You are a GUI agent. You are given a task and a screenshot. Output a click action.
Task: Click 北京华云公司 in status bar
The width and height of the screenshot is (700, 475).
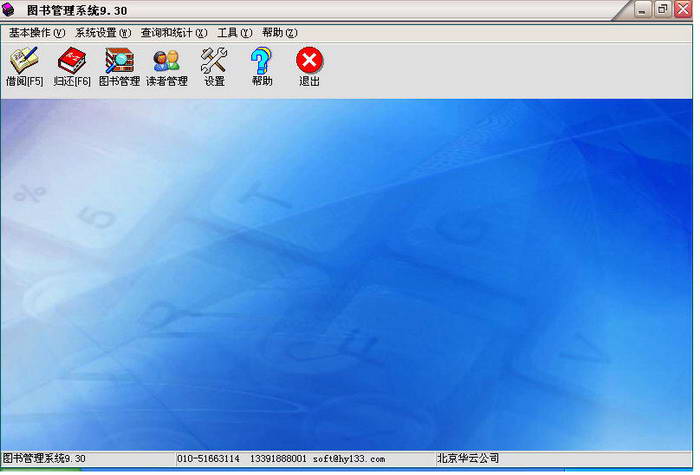point(468,458)
